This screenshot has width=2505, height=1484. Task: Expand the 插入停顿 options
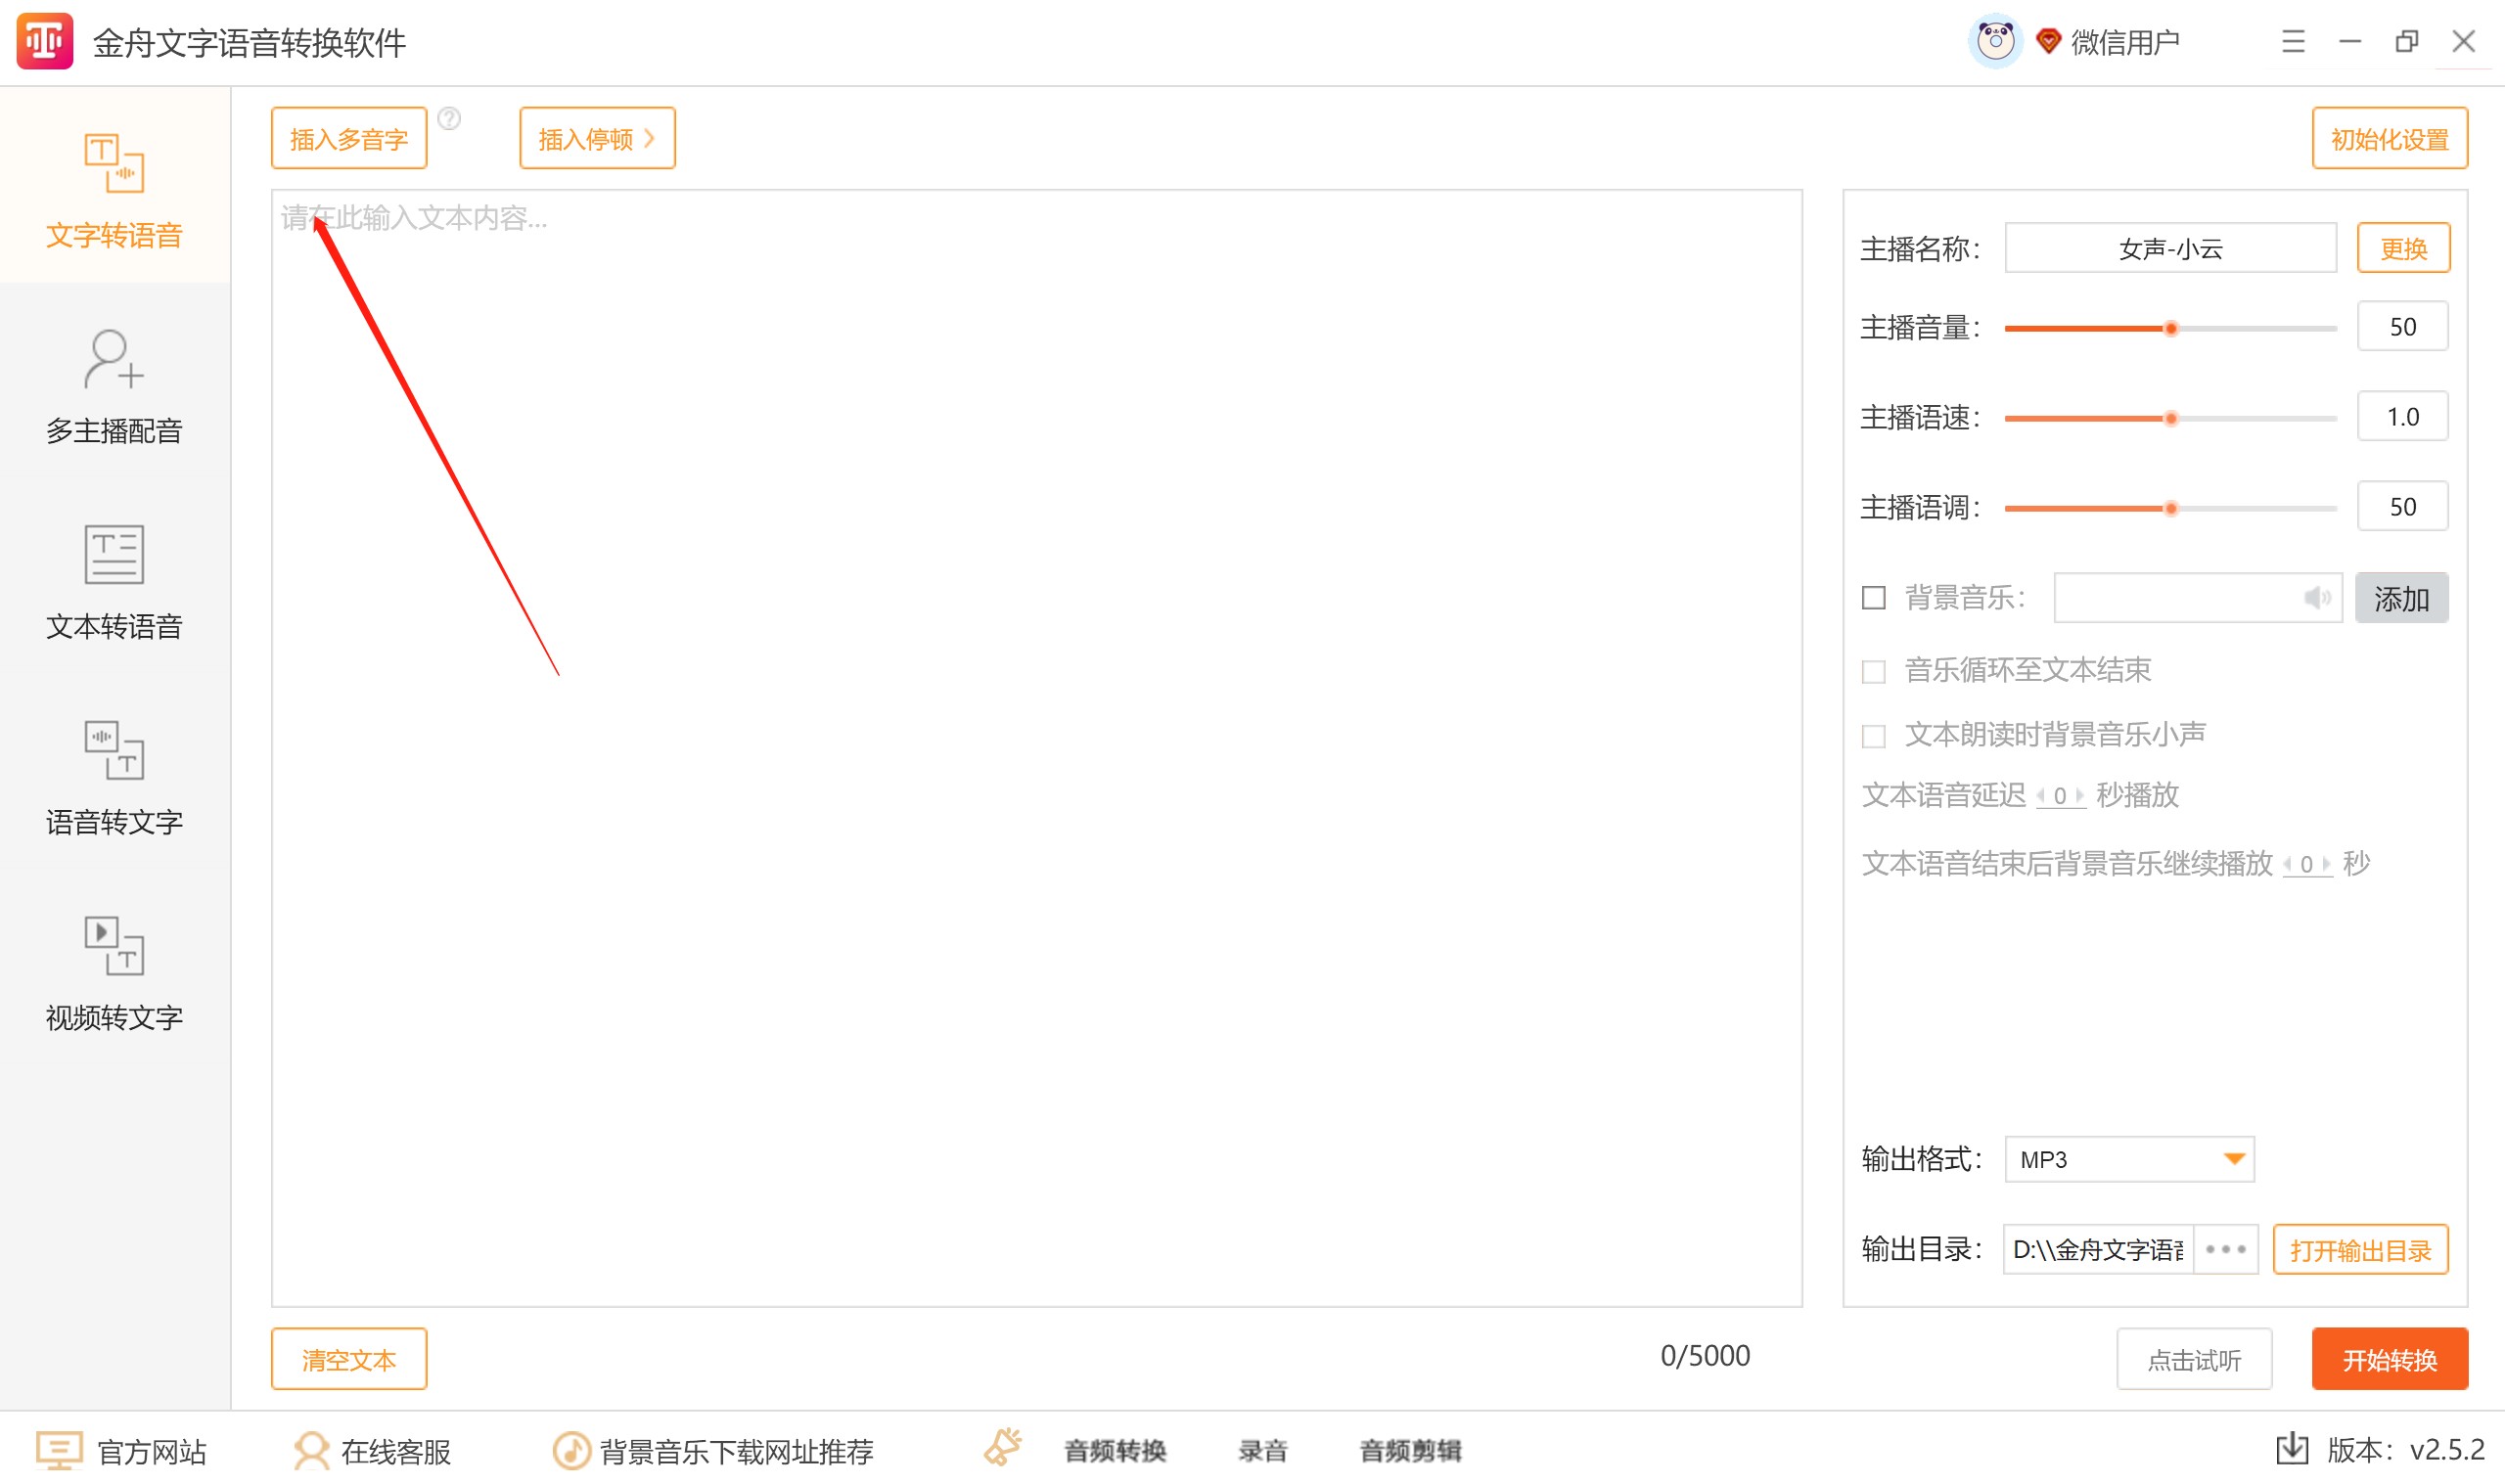pyautogui.click(x=597, y=138)
